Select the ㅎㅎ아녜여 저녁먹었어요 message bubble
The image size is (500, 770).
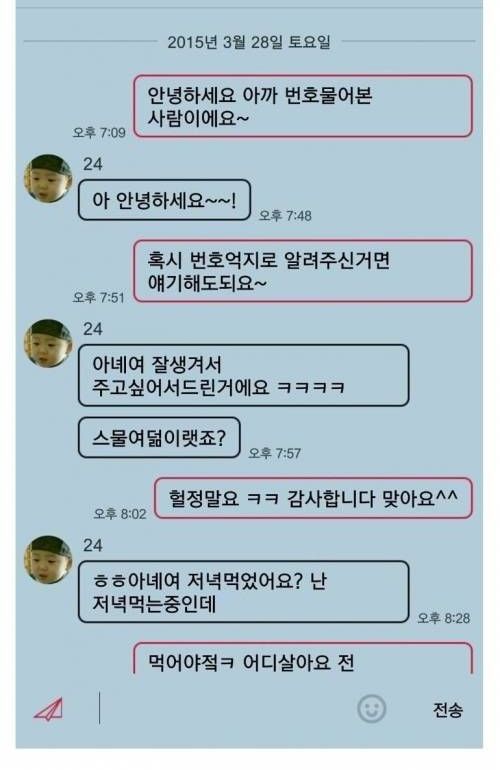tap(243, 592)
